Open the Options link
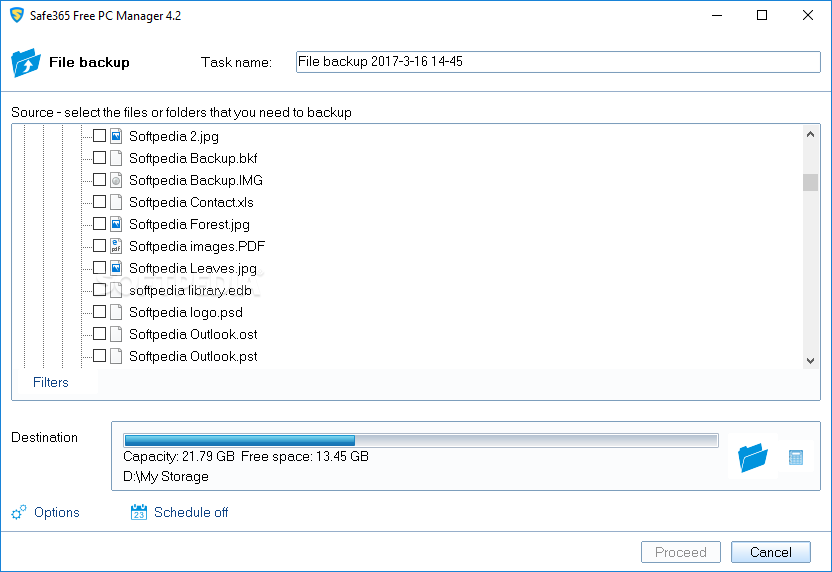Viewport: 832px width, 572px height. (x=57, y=512)
